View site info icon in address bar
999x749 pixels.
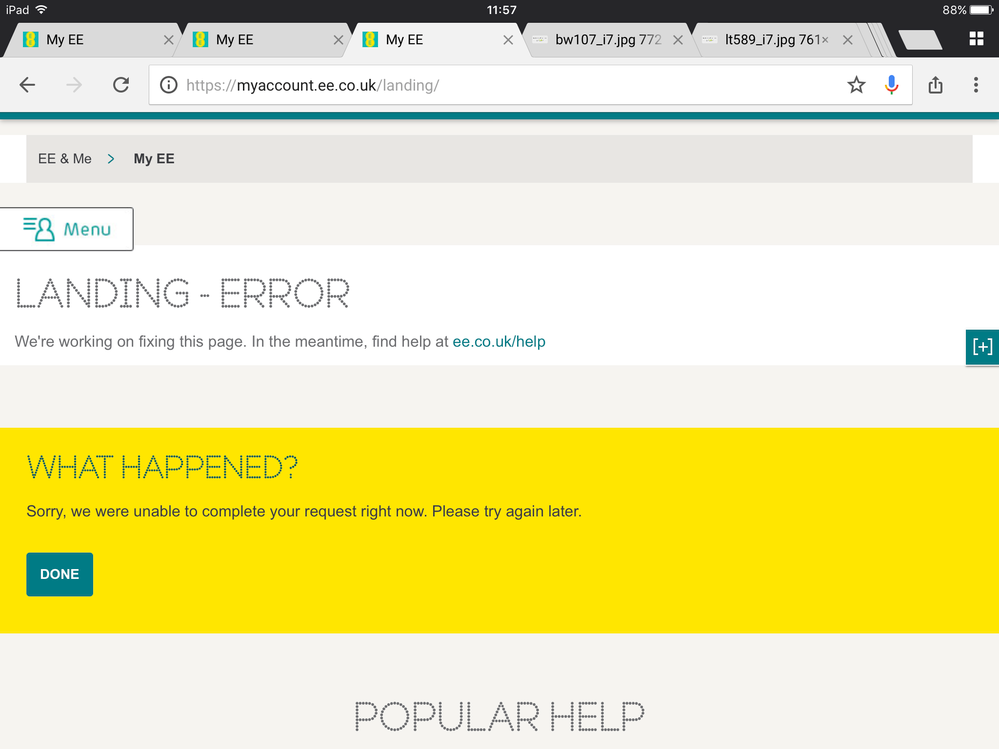point(169,85)
